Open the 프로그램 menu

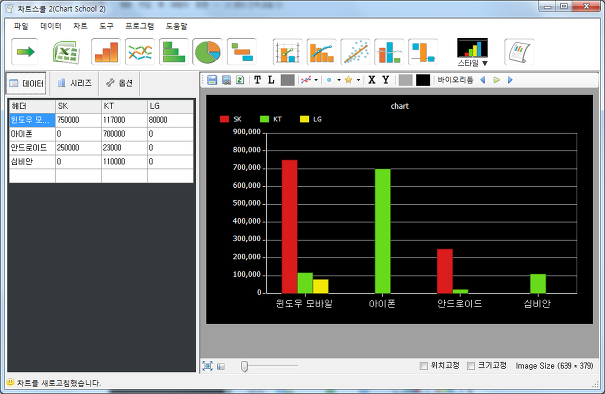140,26
